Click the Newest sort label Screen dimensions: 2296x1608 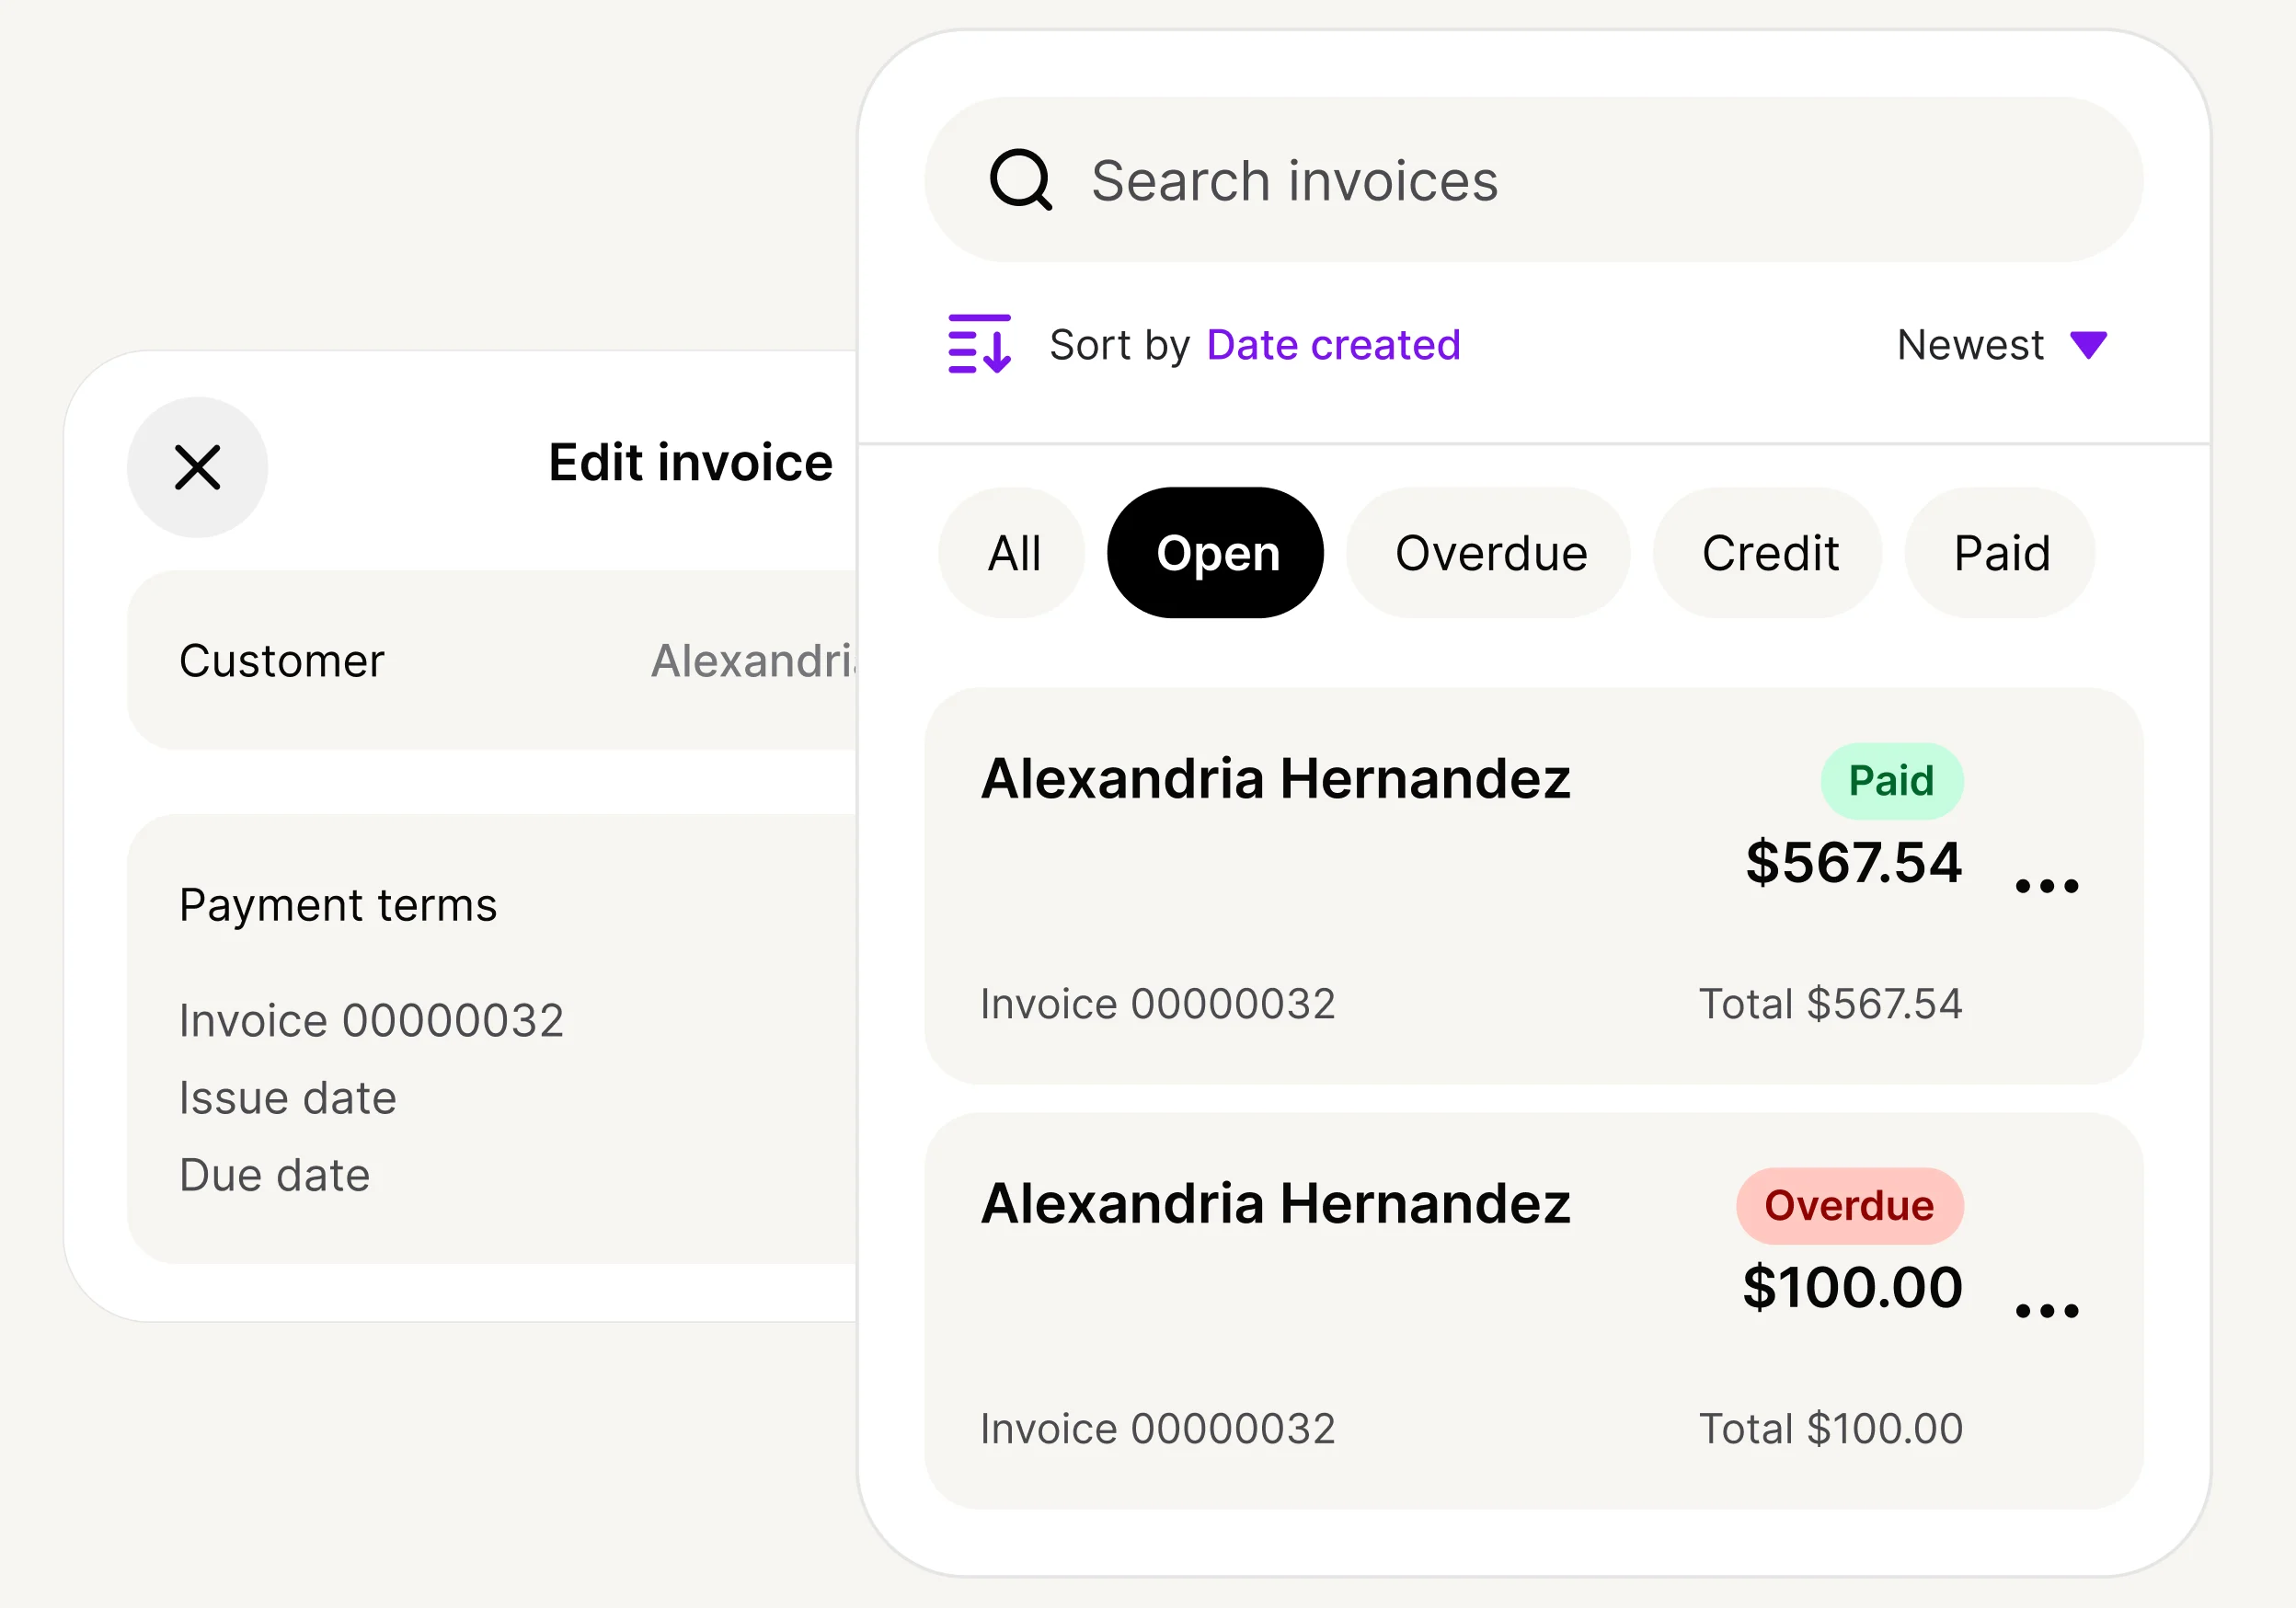1969,345
